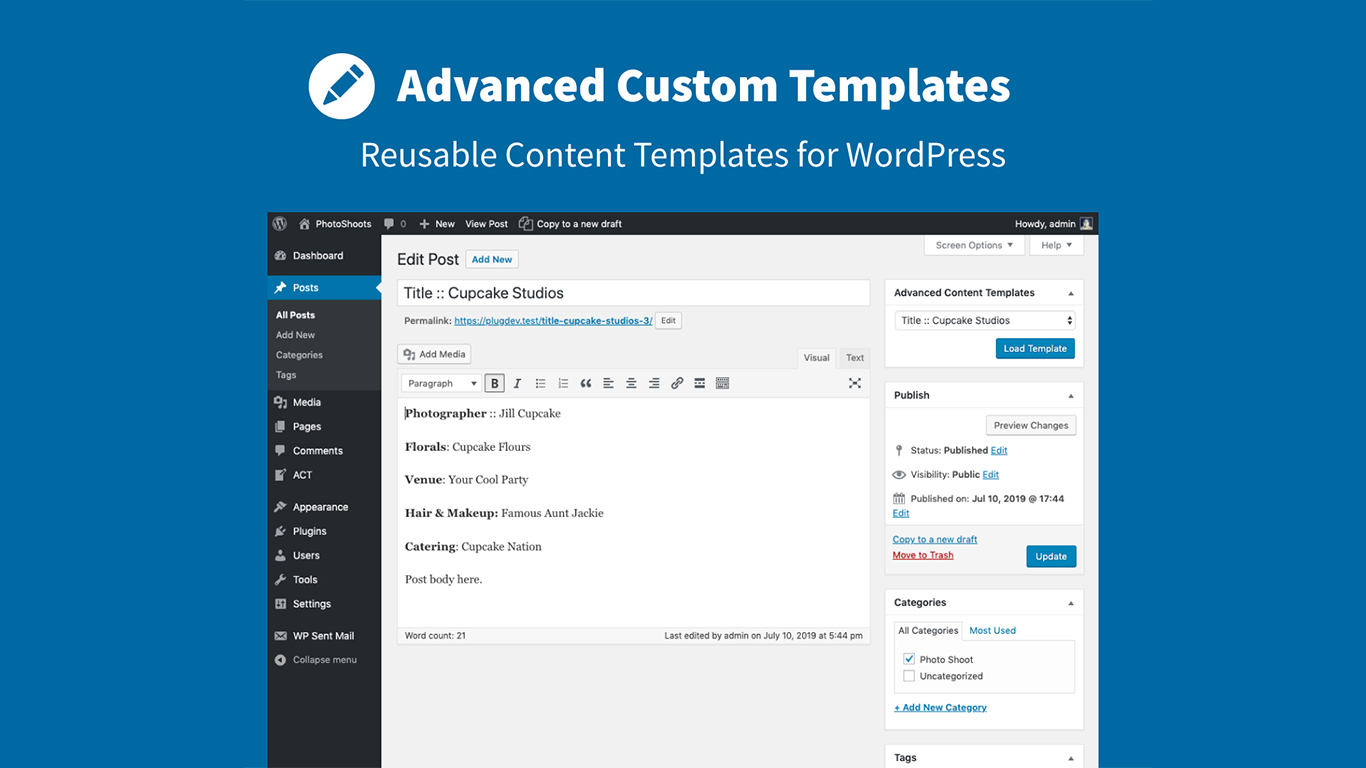Insert a numbered list
The width and height of the screenshot is (1366, 768).
pyautogui.click(x=563, y=383)
